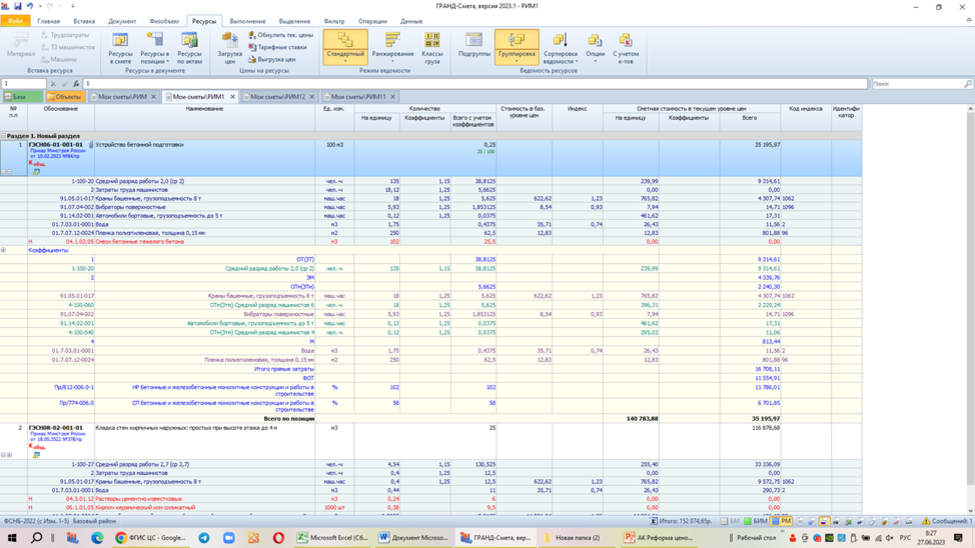This screenshot has width=975, height=548.
Task: Click the База button
Action: (22, 96)
